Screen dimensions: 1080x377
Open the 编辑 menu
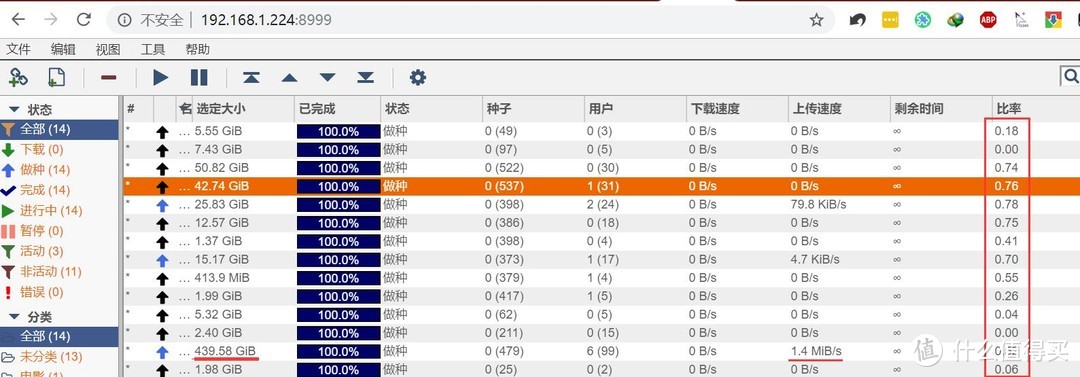point(63,50)
